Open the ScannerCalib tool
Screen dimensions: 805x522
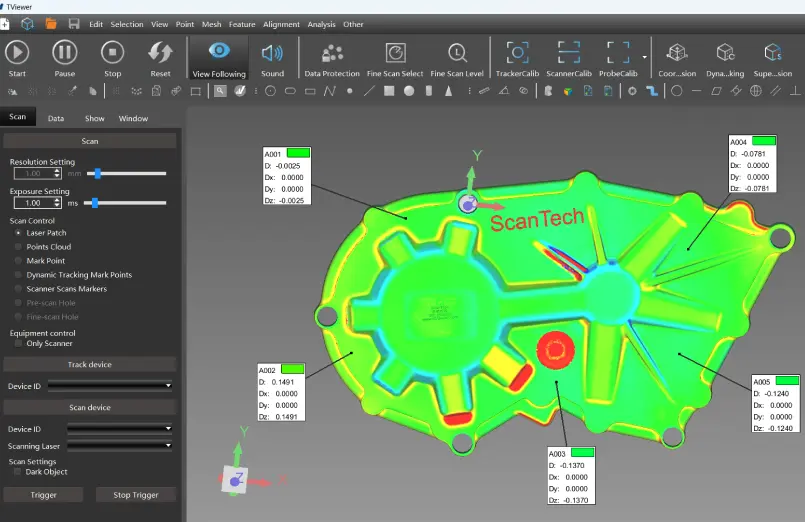568,53
